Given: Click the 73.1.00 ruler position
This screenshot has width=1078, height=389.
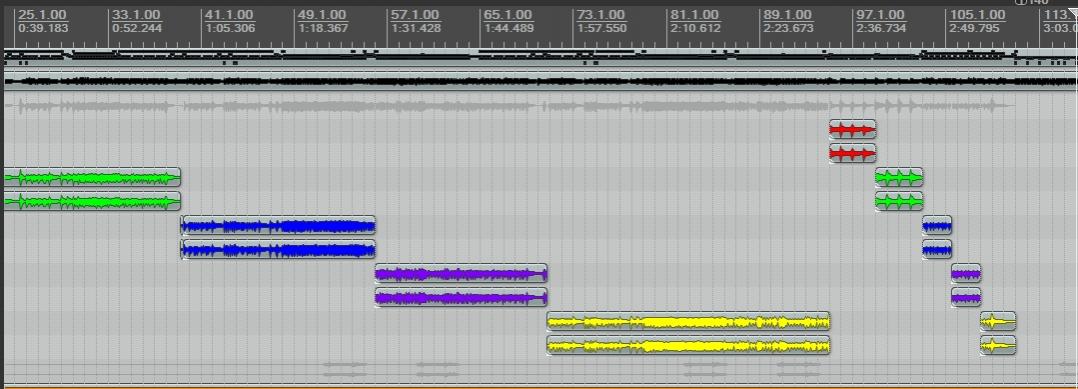Looking at the screenshot, I should pos(601,15).
